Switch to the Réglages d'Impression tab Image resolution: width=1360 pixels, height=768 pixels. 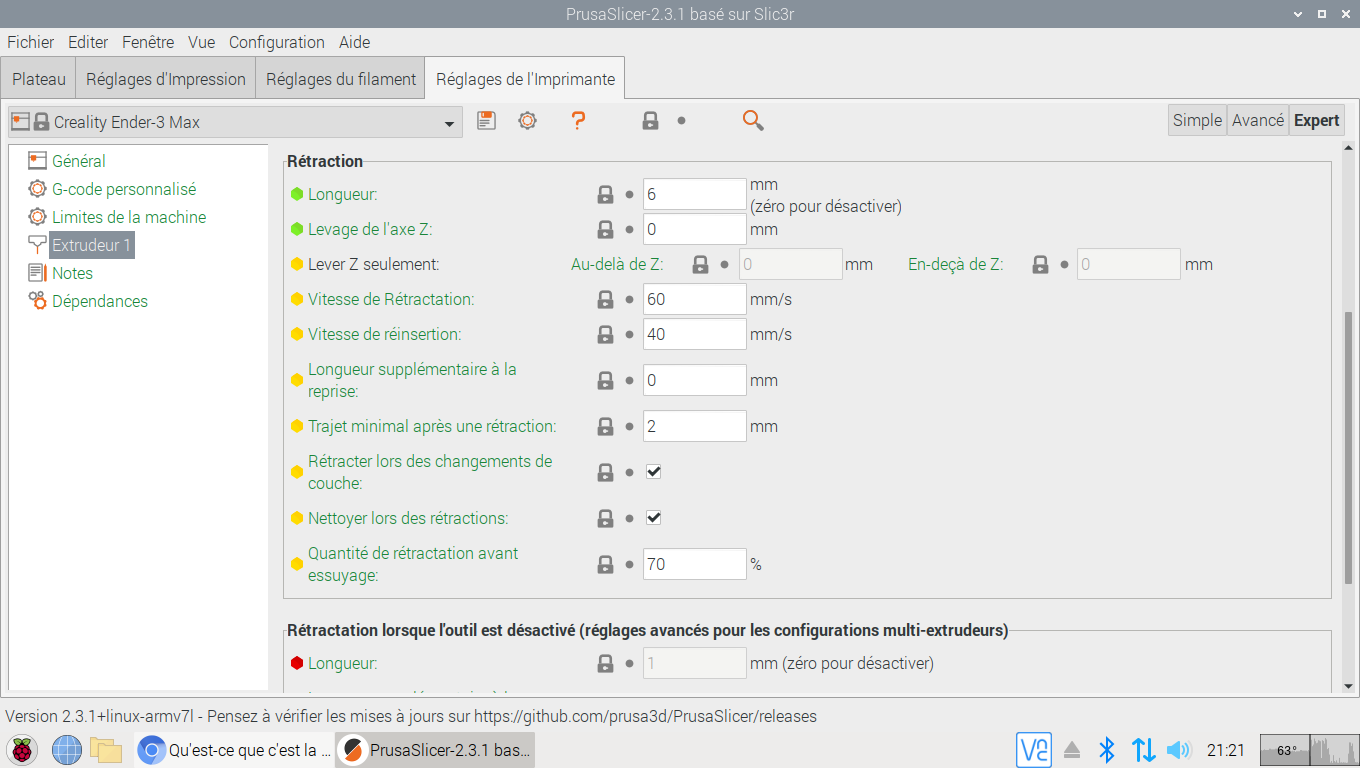[166, 79]
